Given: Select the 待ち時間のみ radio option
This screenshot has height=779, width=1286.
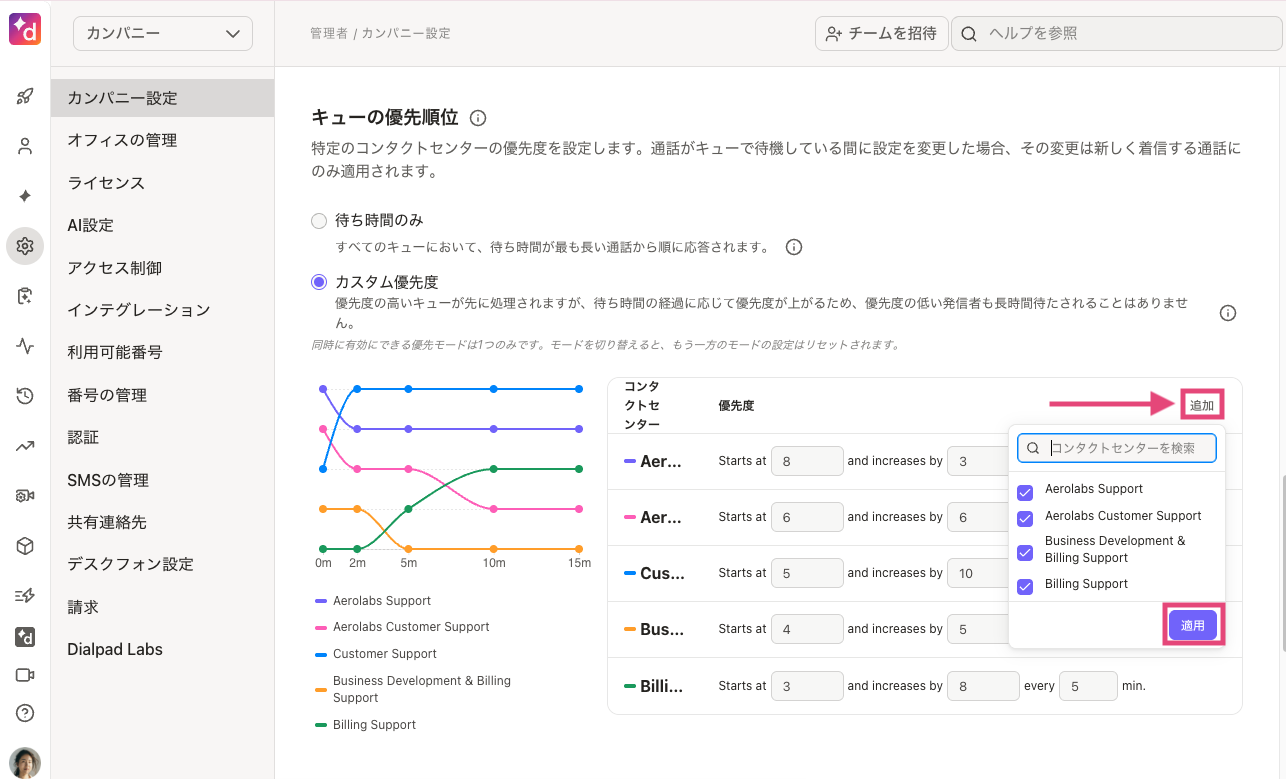Looking at the screenshot, I should click(x=319, y=220).
